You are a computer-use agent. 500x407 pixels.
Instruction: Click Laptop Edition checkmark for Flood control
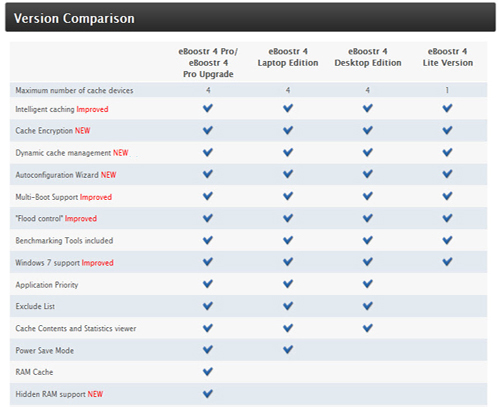[288, 218]
